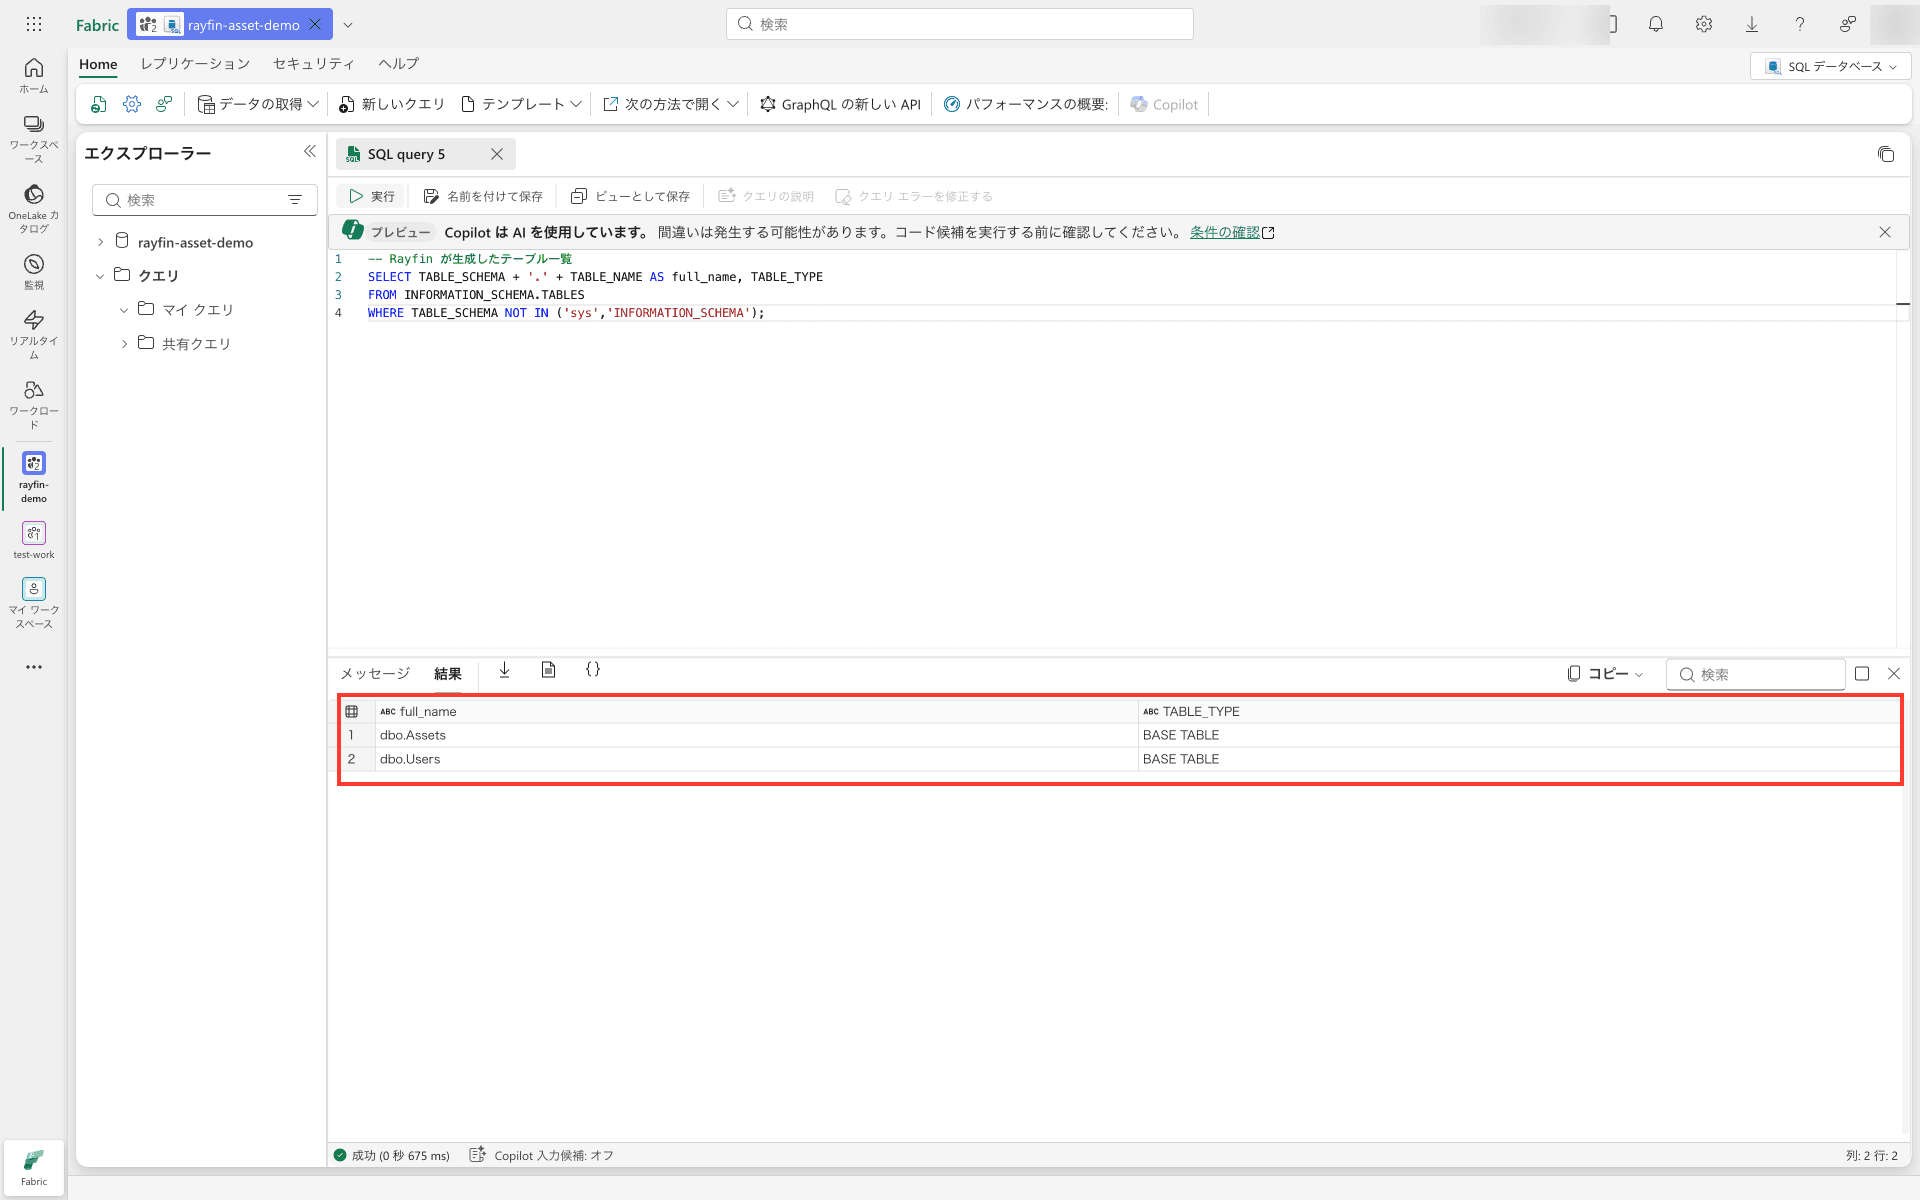The height and width of the screenshot is (1200, 1920).
Task: Select test-work workspace in sidebar
Action: tap(34, 540)
